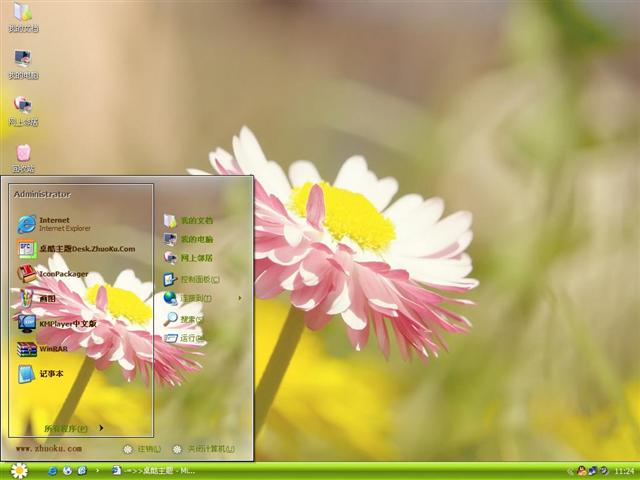This screenshot has width=640, height=480.
Task: Click Internet Explorer quick launch icon
Action: [x=53, y=471]
